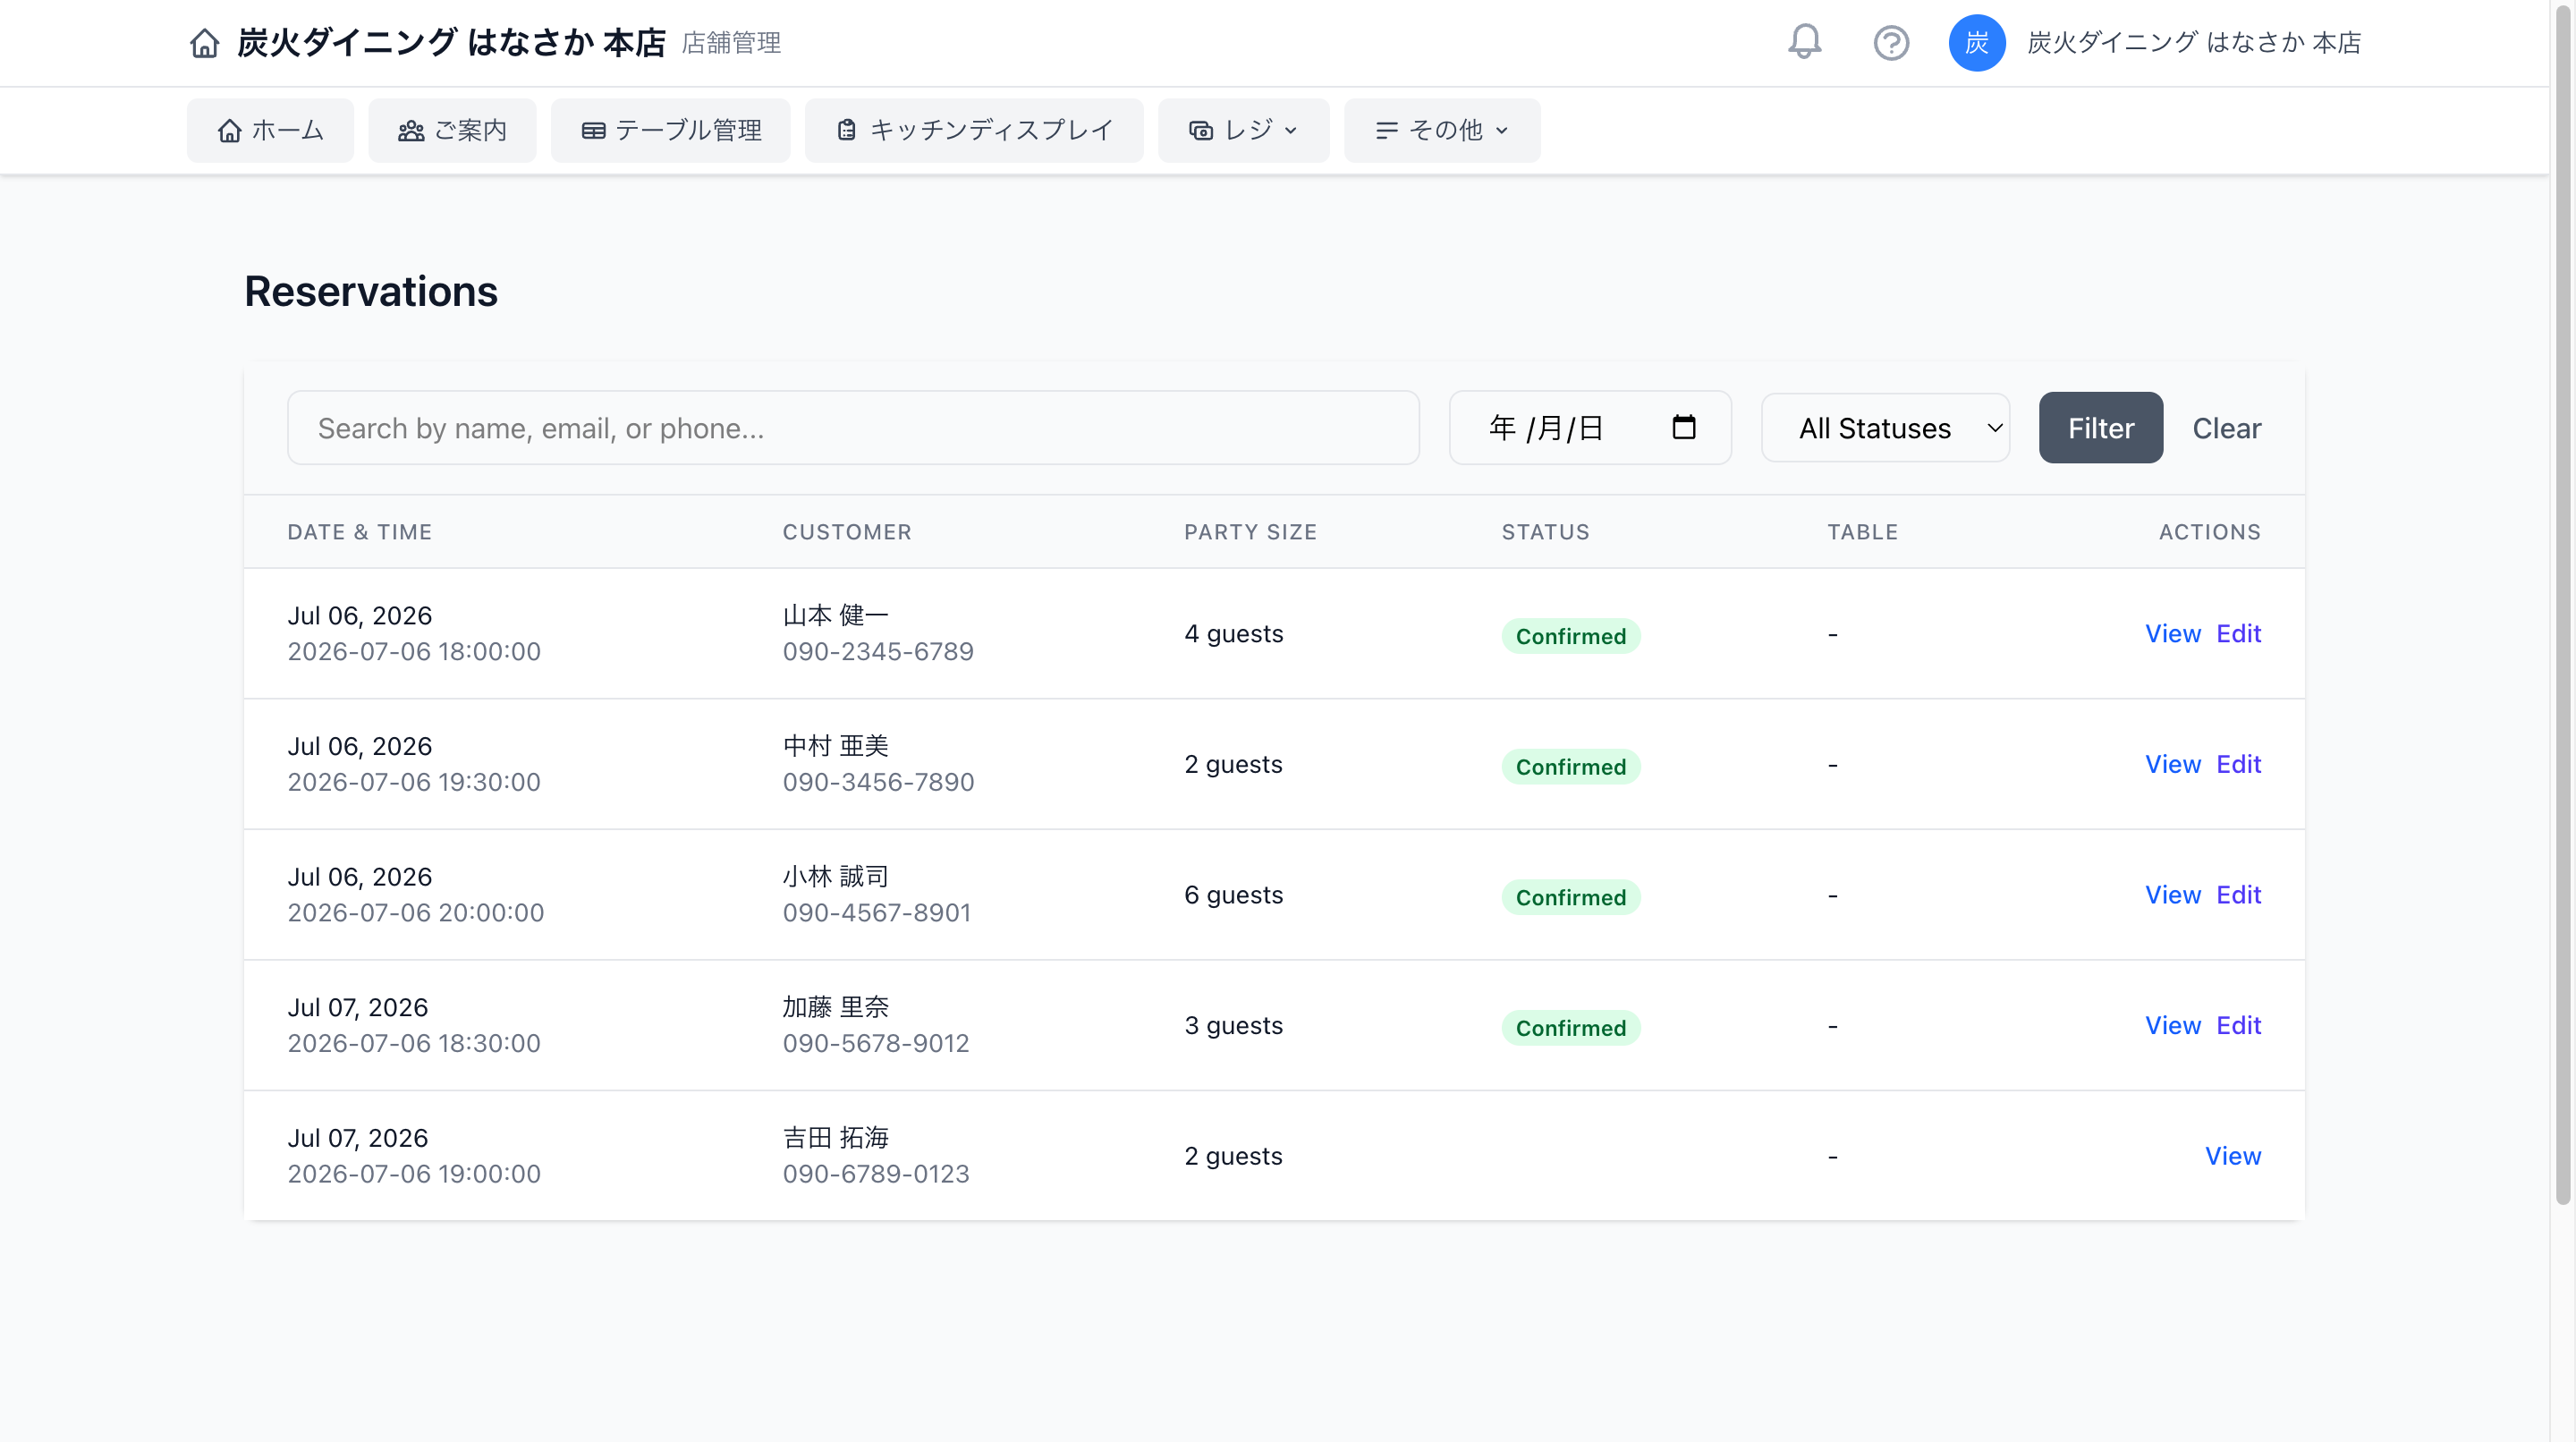Expand the レジ dropdown menu
This screenshot has height=1442, width=2576.
[x=1244, y=130]
